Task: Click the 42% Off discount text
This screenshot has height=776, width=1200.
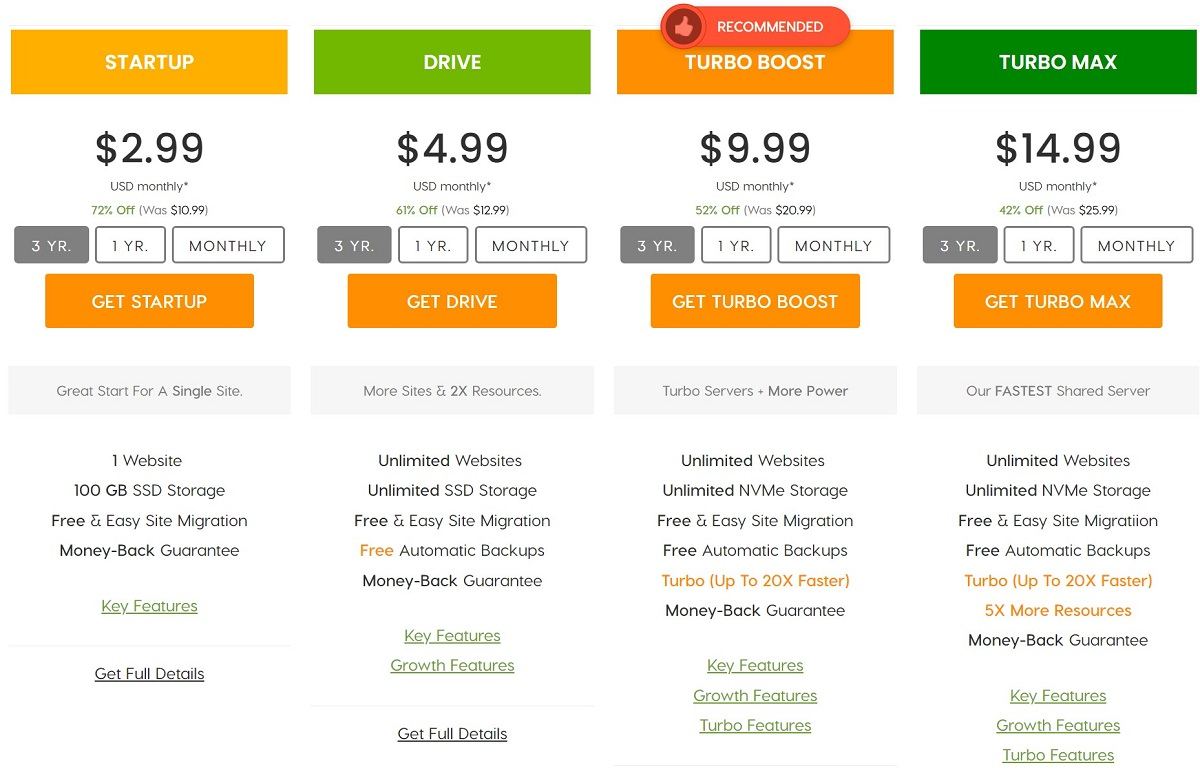Action: pos(1020,210)
